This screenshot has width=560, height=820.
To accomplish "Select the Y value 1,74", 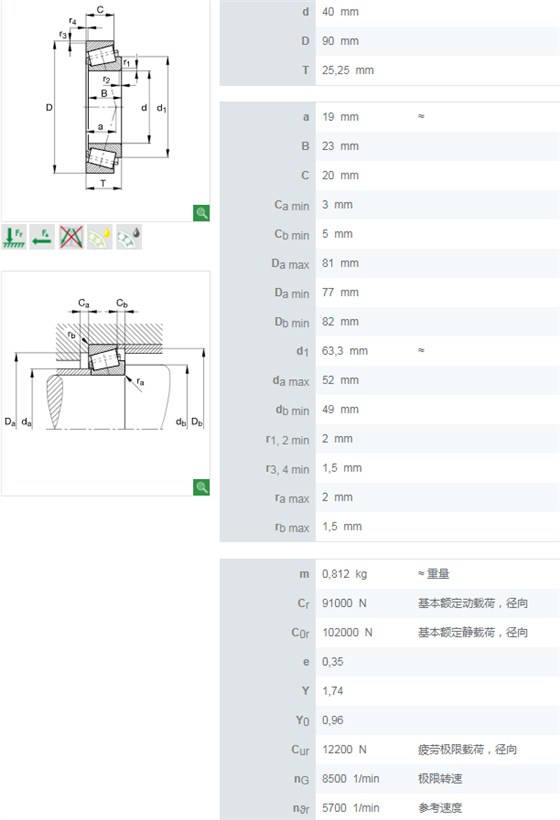I will (x=333, y=691).
